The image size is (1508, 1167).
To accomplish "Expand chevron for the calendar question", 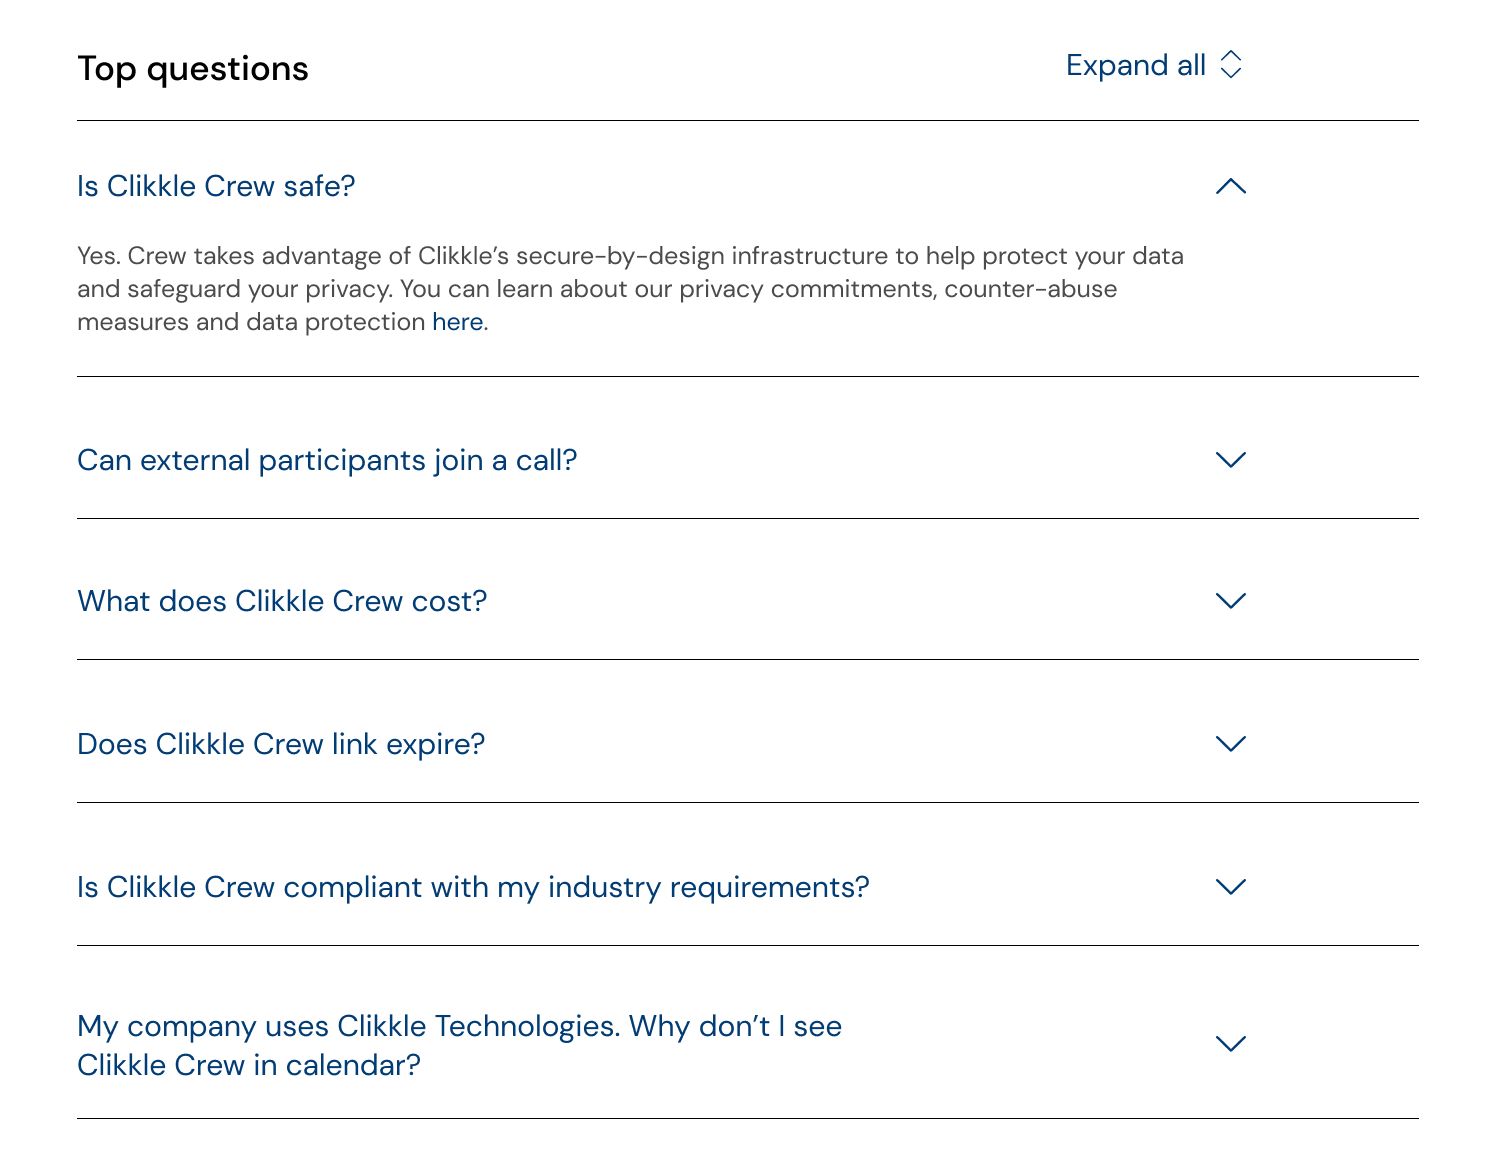I will point(1231,1043).
